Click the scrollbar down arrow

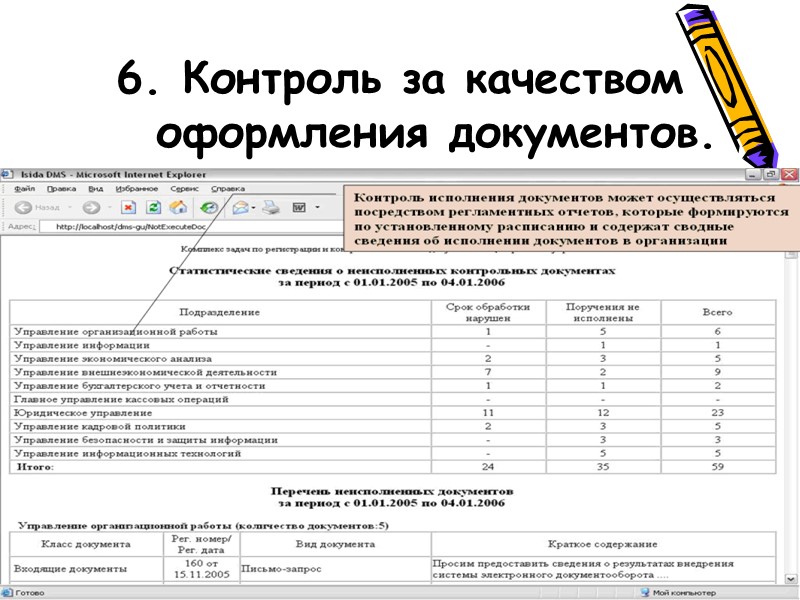[790, 579]
